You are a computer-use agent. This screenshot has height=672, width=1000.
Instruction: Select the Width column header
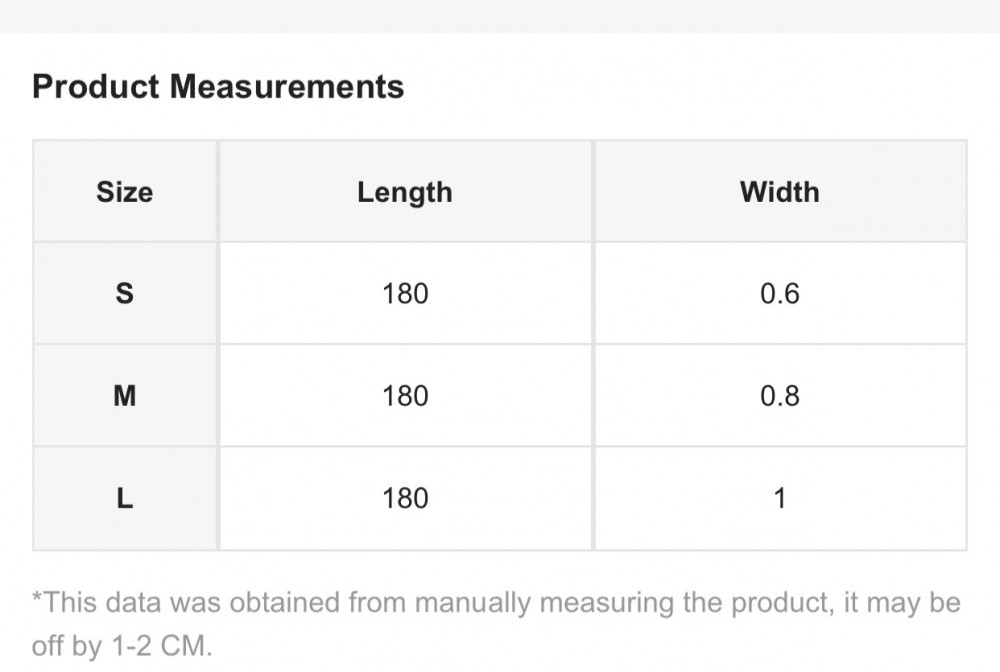[779, 191]
